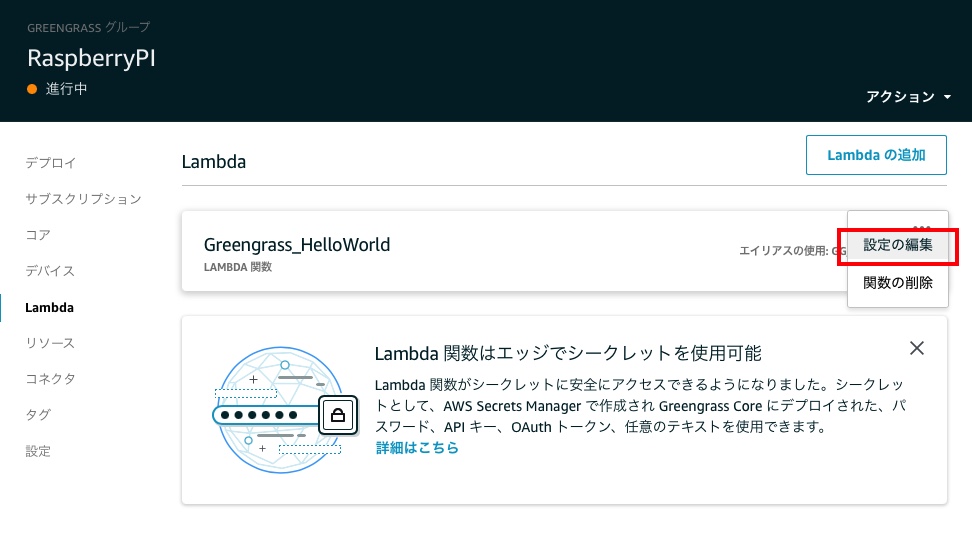Select the Lambda sidebar item

49,307
